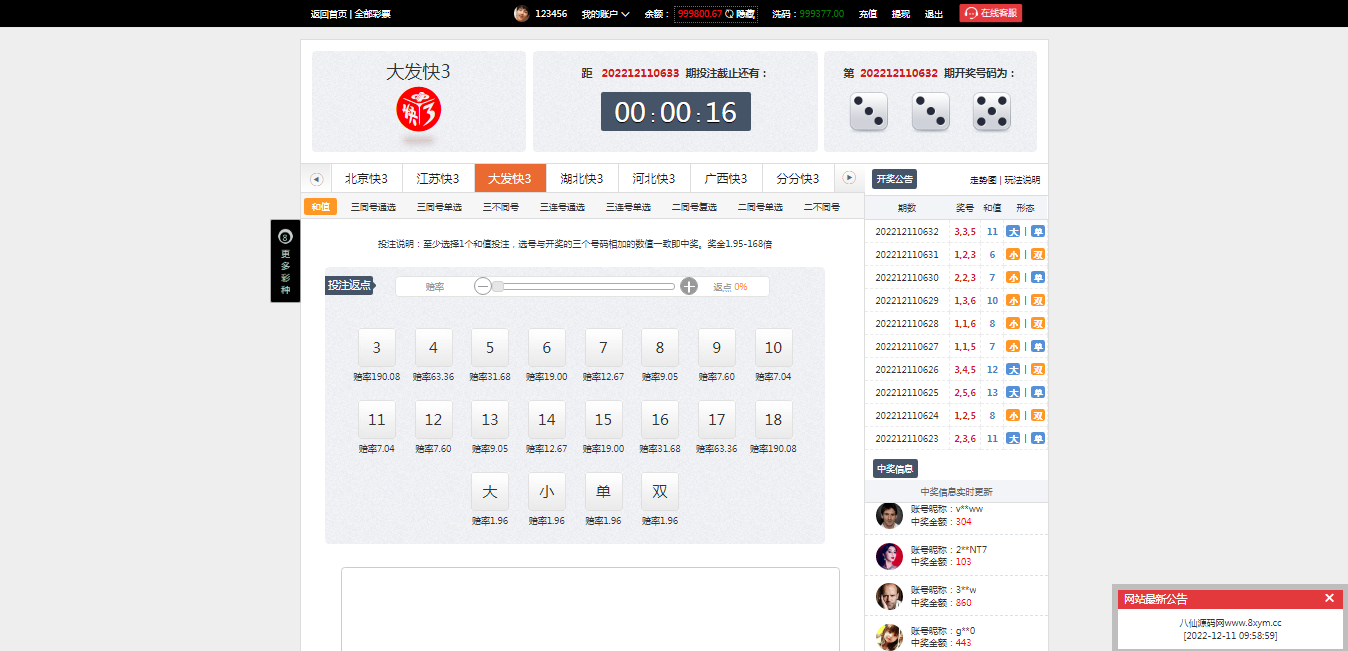Click the 大 badge in row 202212110632
This screenshot has height=651, width=1348.
pyautogui.click(x=1013, y=231)
